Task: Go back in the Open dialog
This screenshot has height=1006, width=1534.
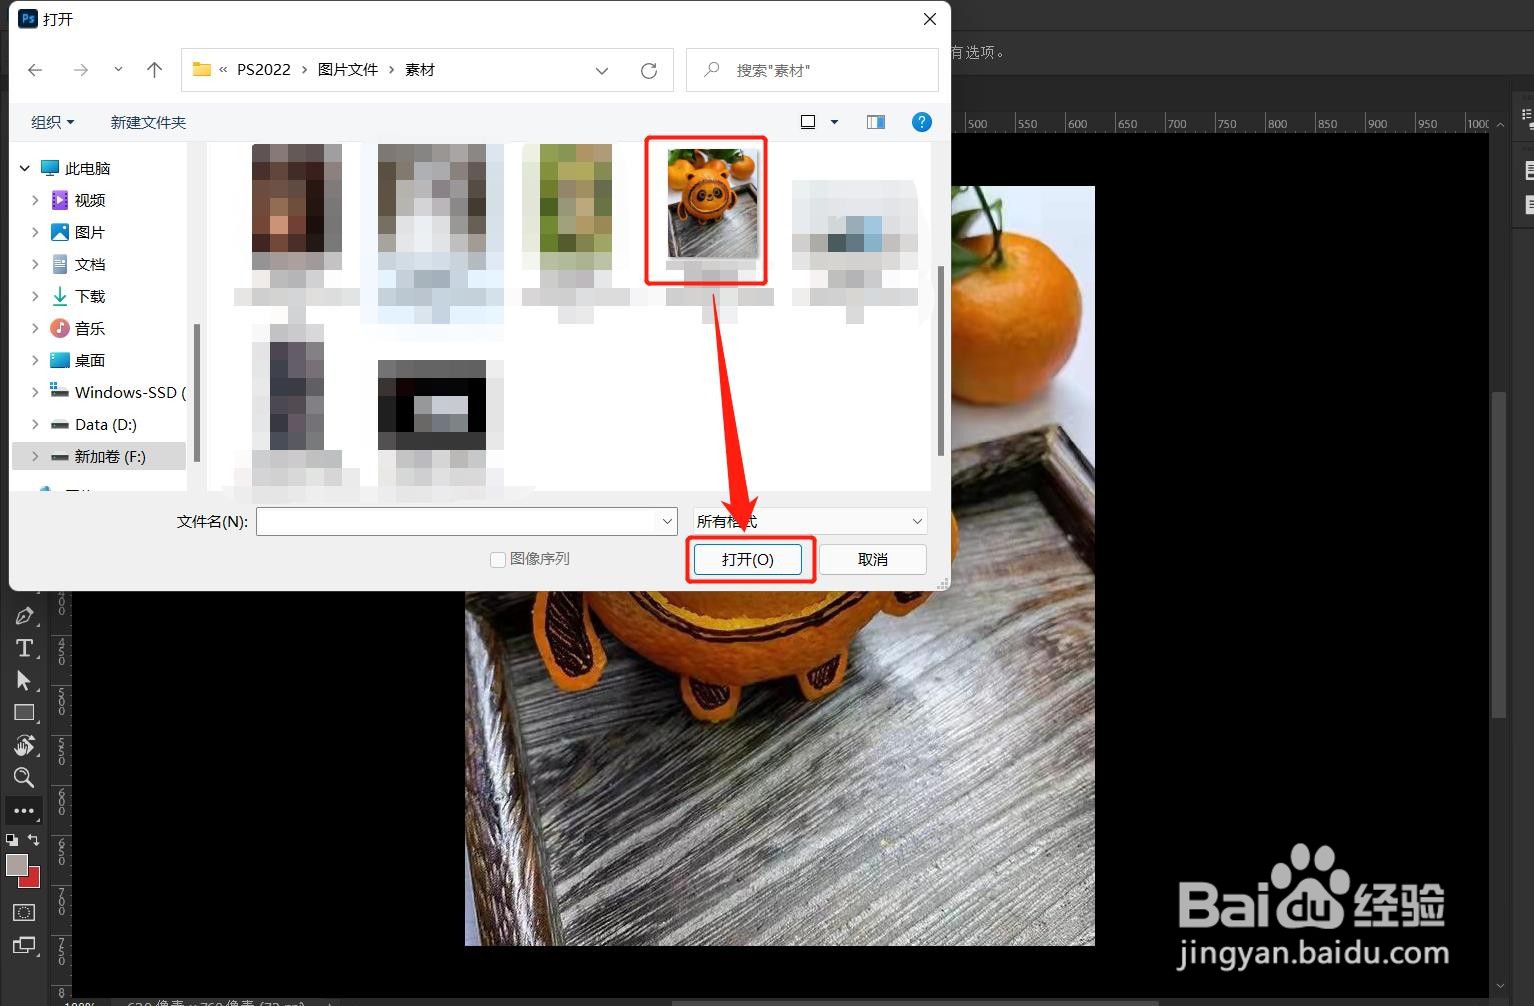Action: pyautogui.click(x=35, y=70)
